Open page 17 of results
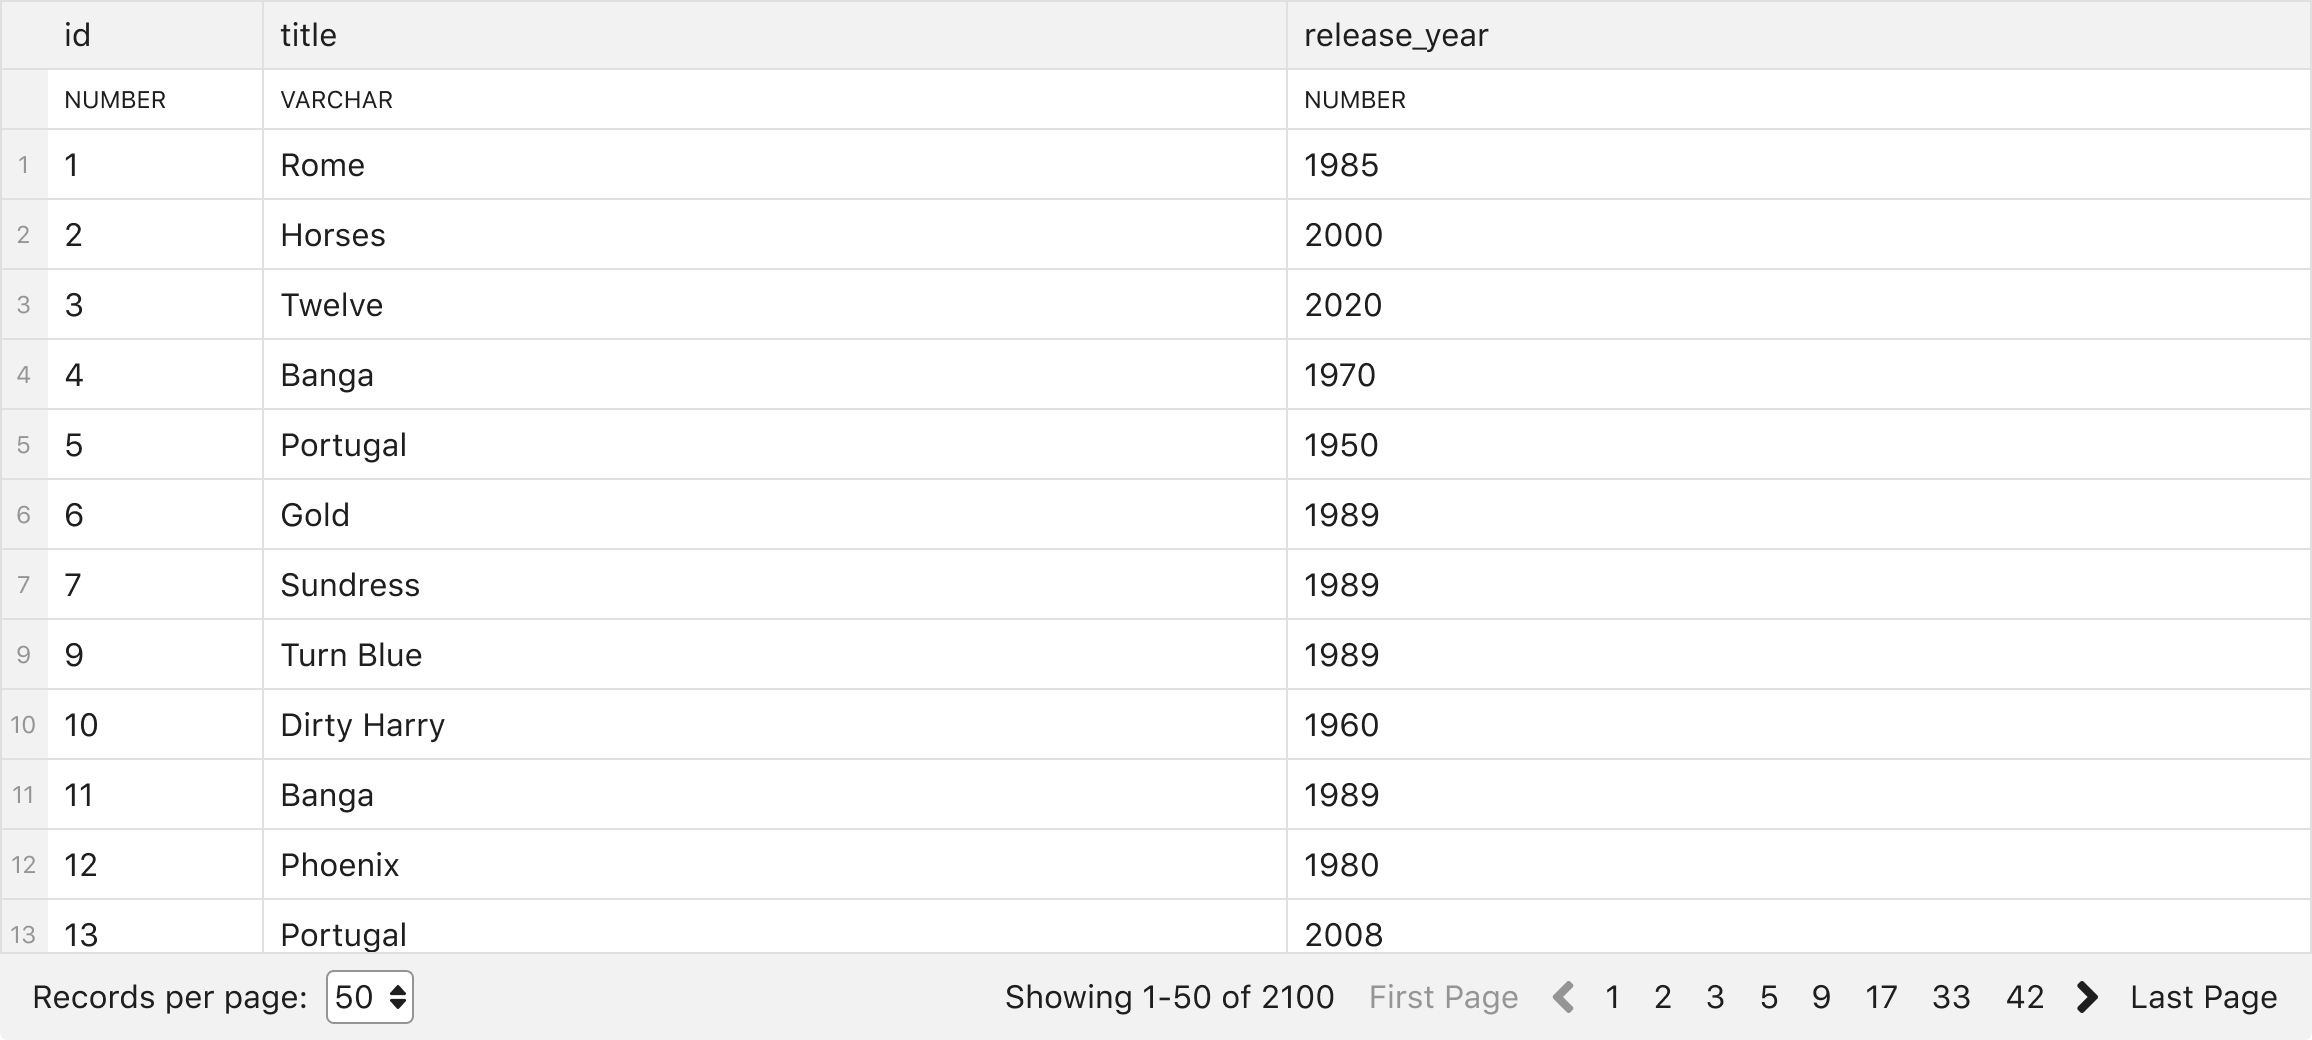 click(1881, 997)
